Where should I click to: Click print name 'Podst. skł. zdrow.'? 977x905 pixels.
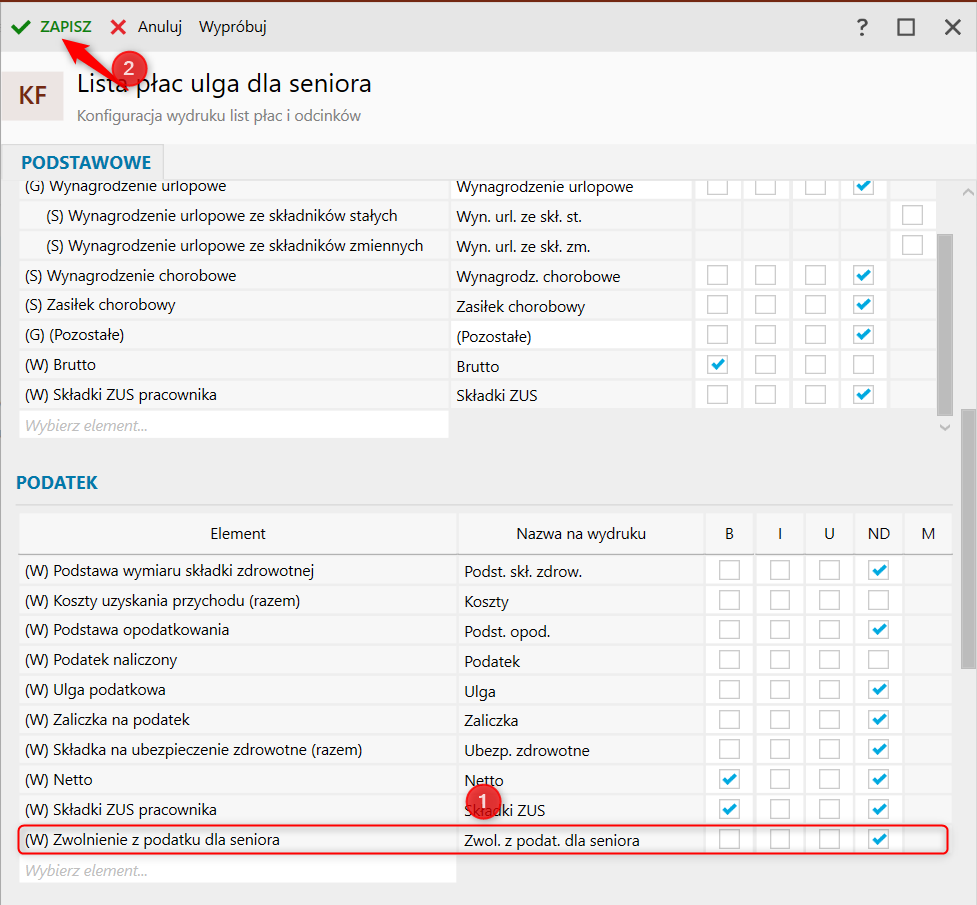tap(523, 572)
